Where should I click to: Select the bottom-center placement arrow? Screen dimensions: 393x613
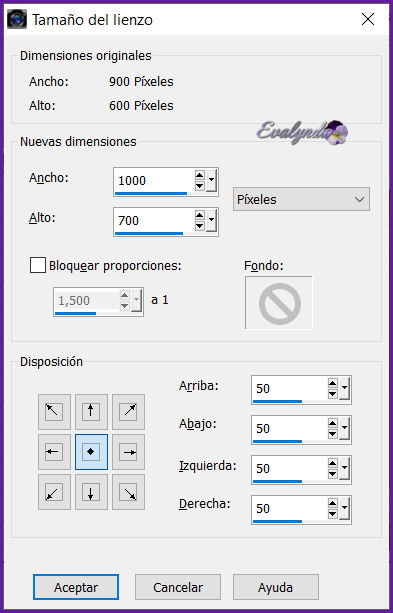(91, 492)
